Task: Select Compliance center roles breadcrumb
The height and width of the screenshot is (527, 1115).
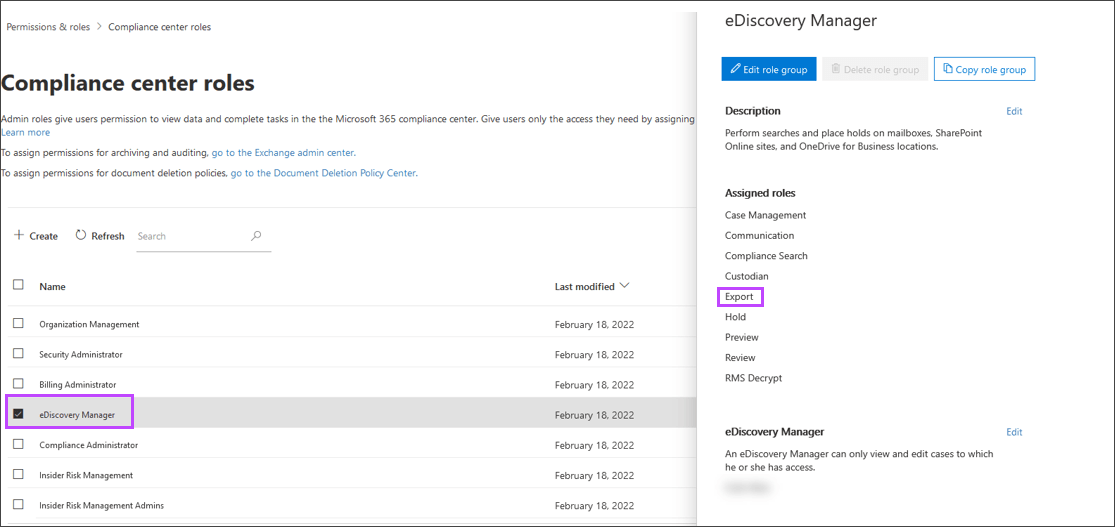Action: [159, 27]
